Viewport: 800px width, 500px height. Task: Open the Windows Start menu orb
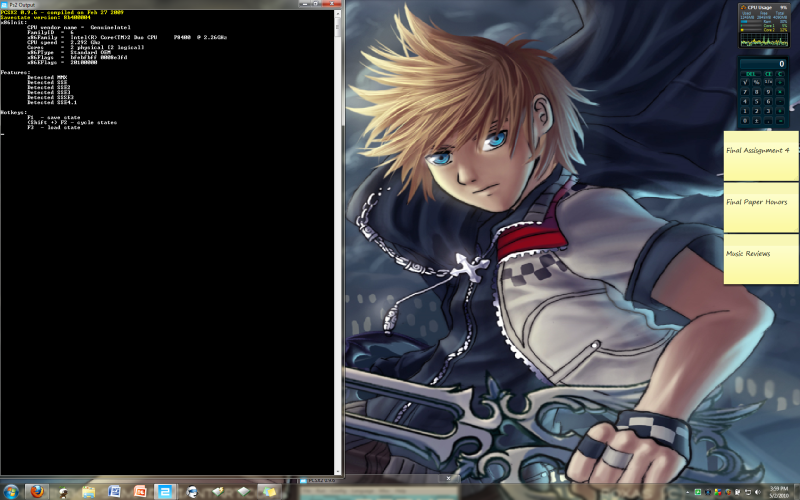coord(11,491)
